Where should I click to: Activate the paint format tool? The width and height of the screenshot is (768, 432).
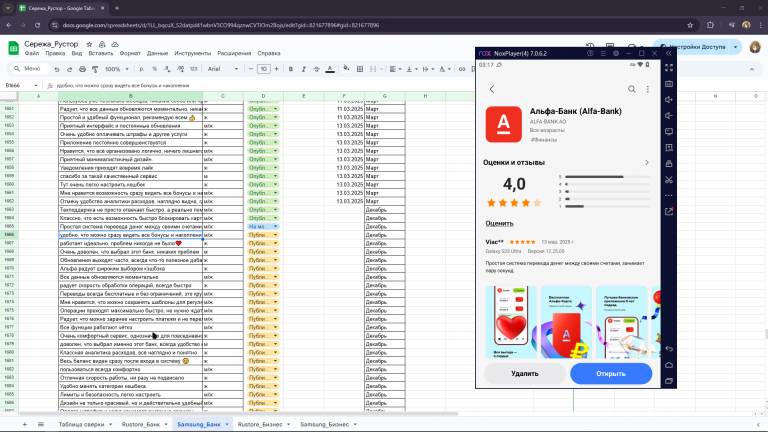95,69
